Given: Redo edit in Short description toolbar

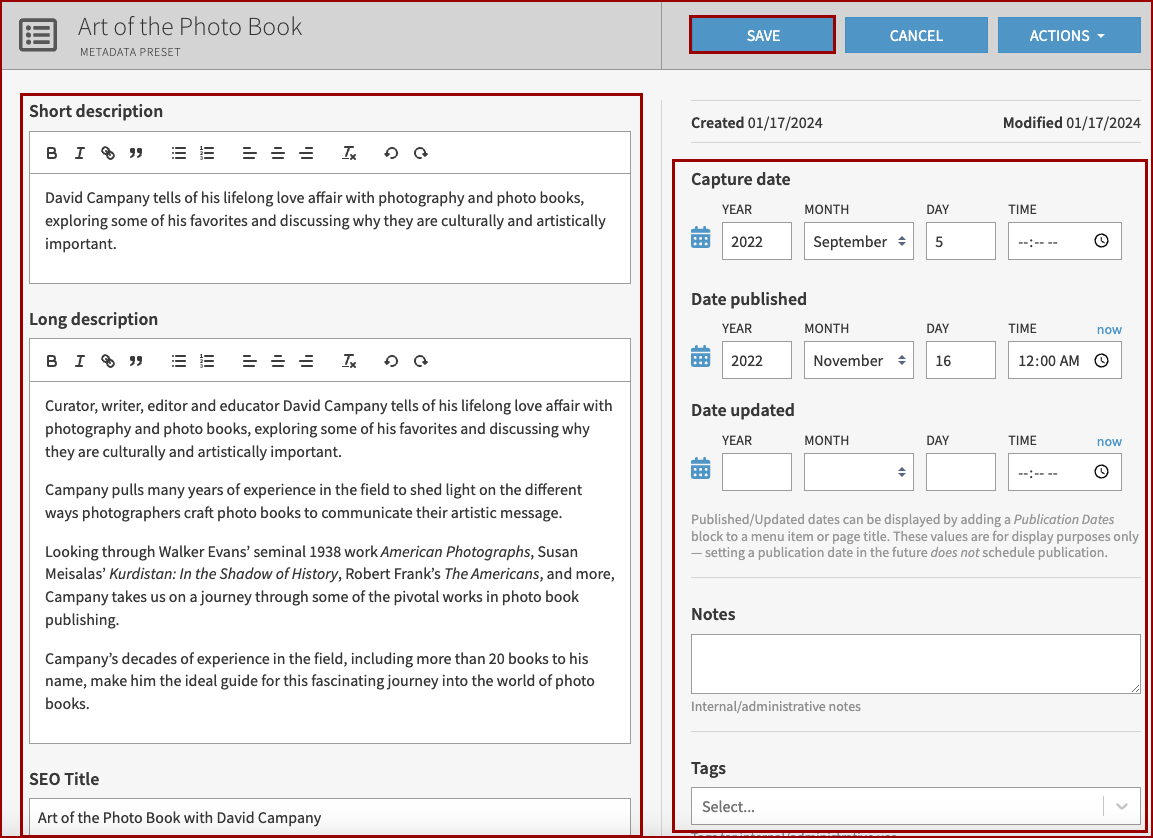Looking at the screenshot, I should [x=421, y=153].
